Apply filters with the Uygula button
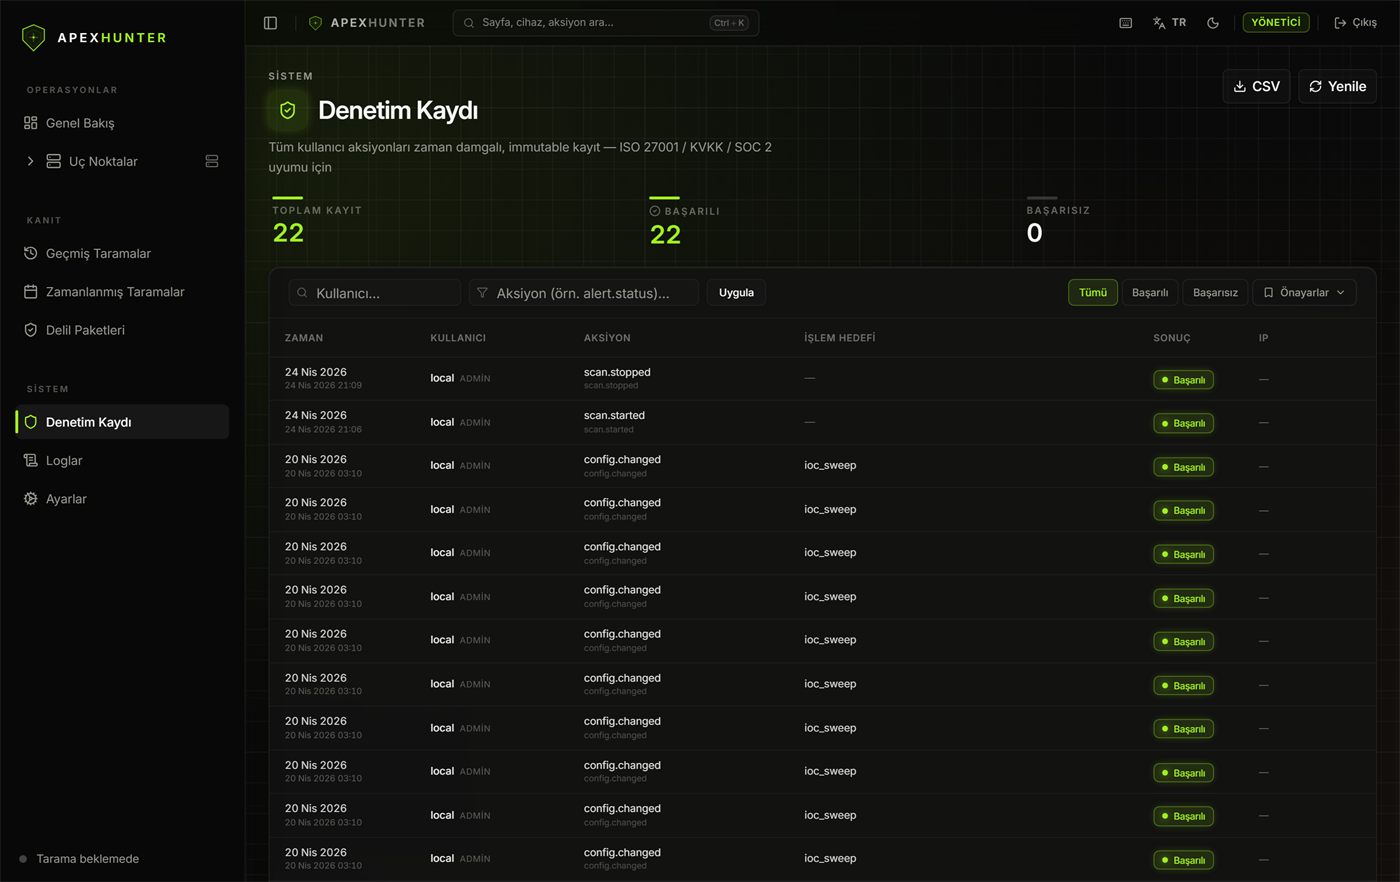The width and height of the screenshot is (1400, 882). [x=736, y=293]
